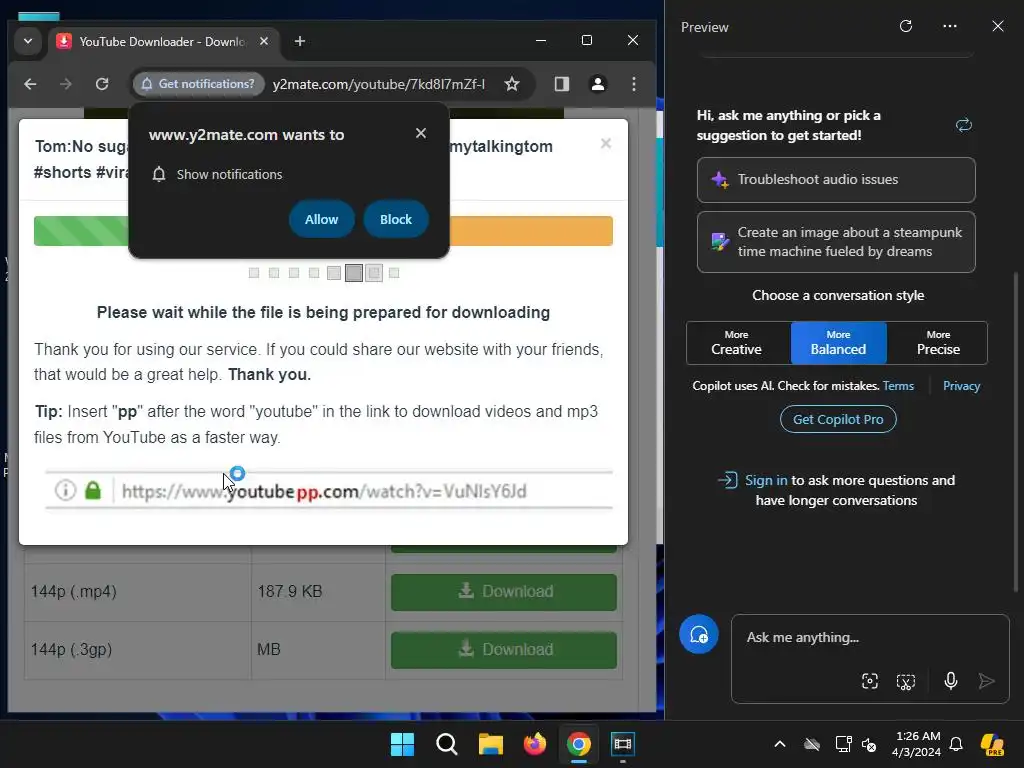
Task: Click the youtubepp.com example URL
Action: coord(324,491)
